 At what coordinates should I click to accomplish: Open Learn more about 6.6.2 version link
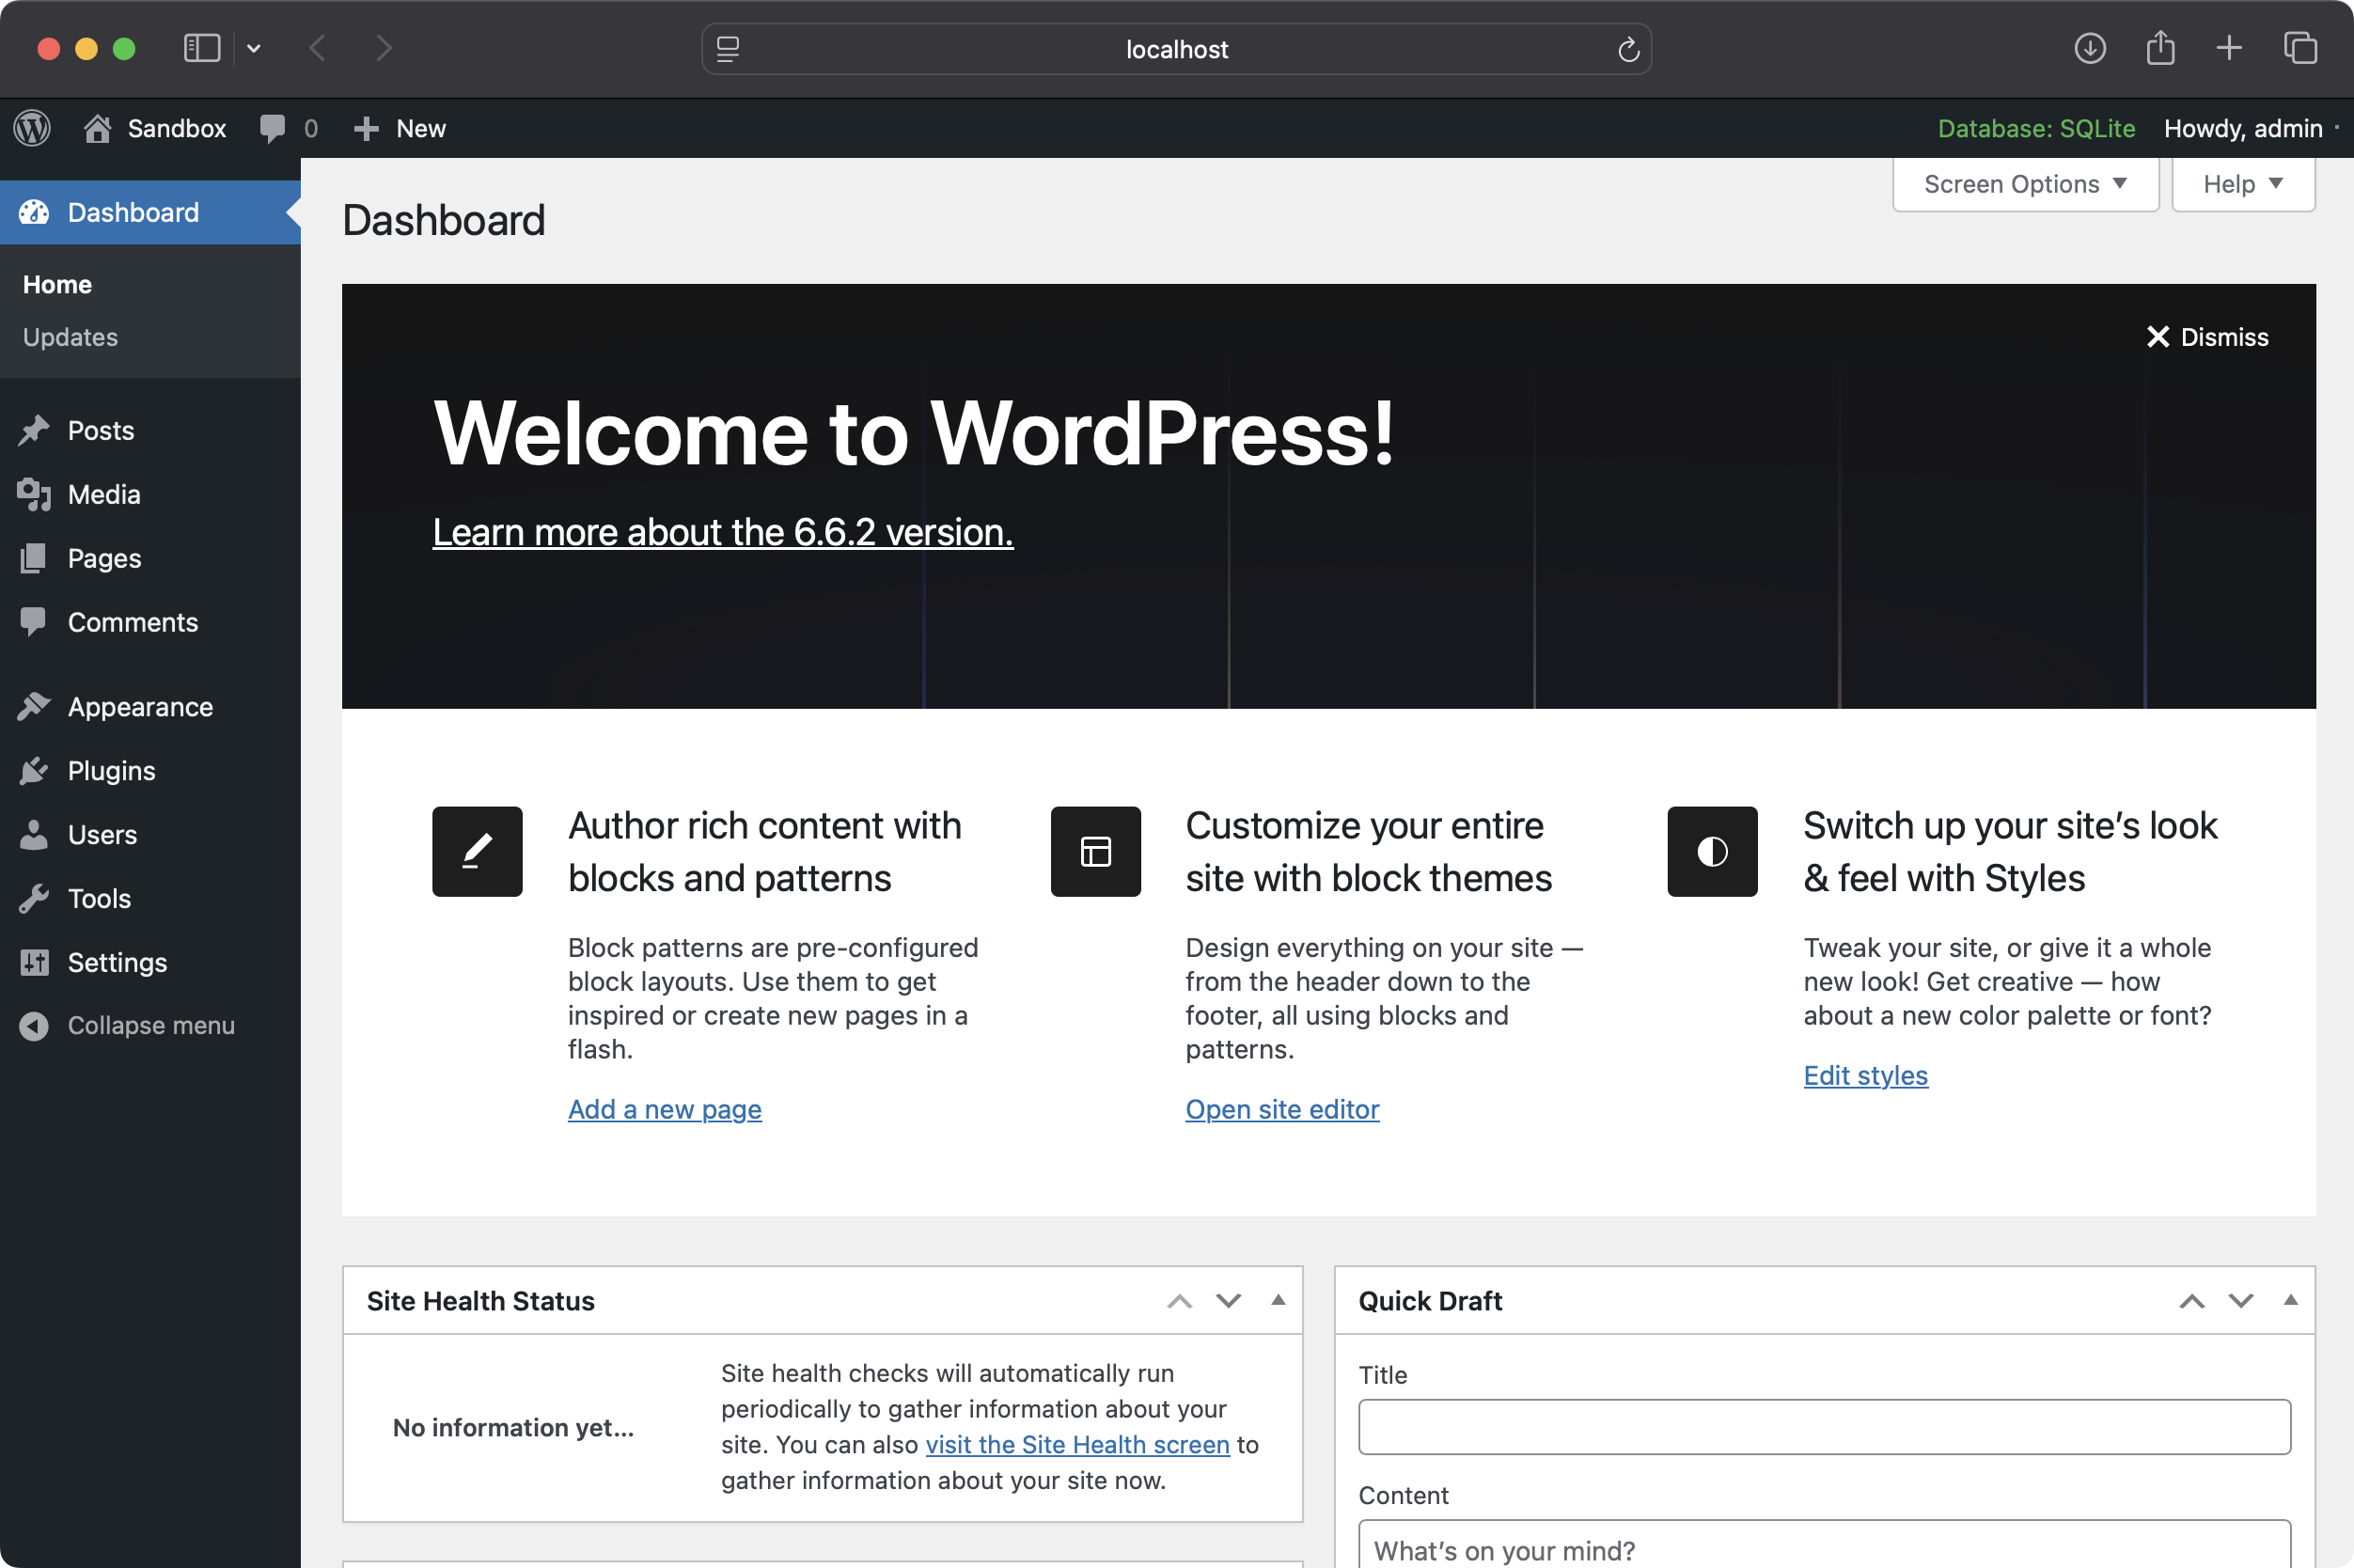point(722,532)
